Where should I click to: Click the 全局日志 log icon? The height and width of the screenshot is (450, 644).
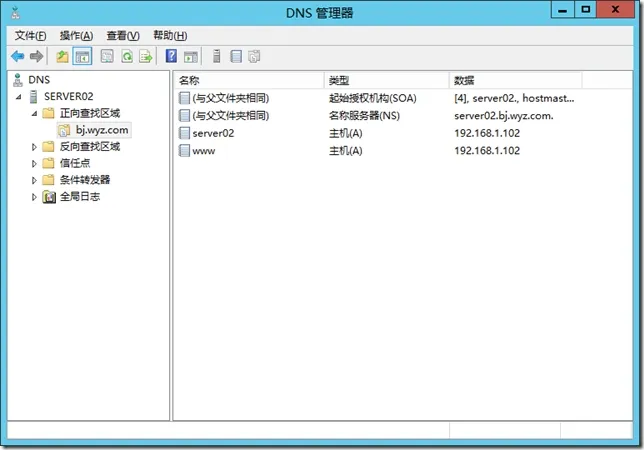pyautogui.click(x=49, y=197)
